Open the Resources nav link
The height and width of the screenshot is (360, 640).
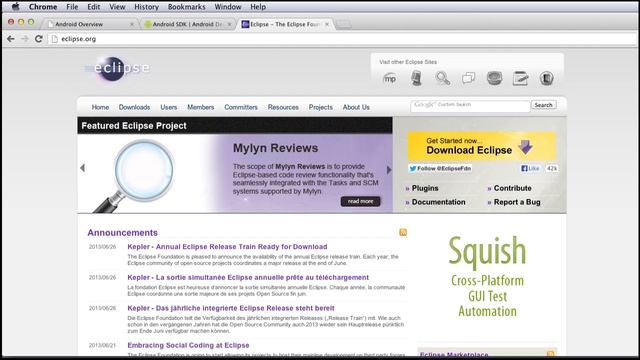(283, 107)
